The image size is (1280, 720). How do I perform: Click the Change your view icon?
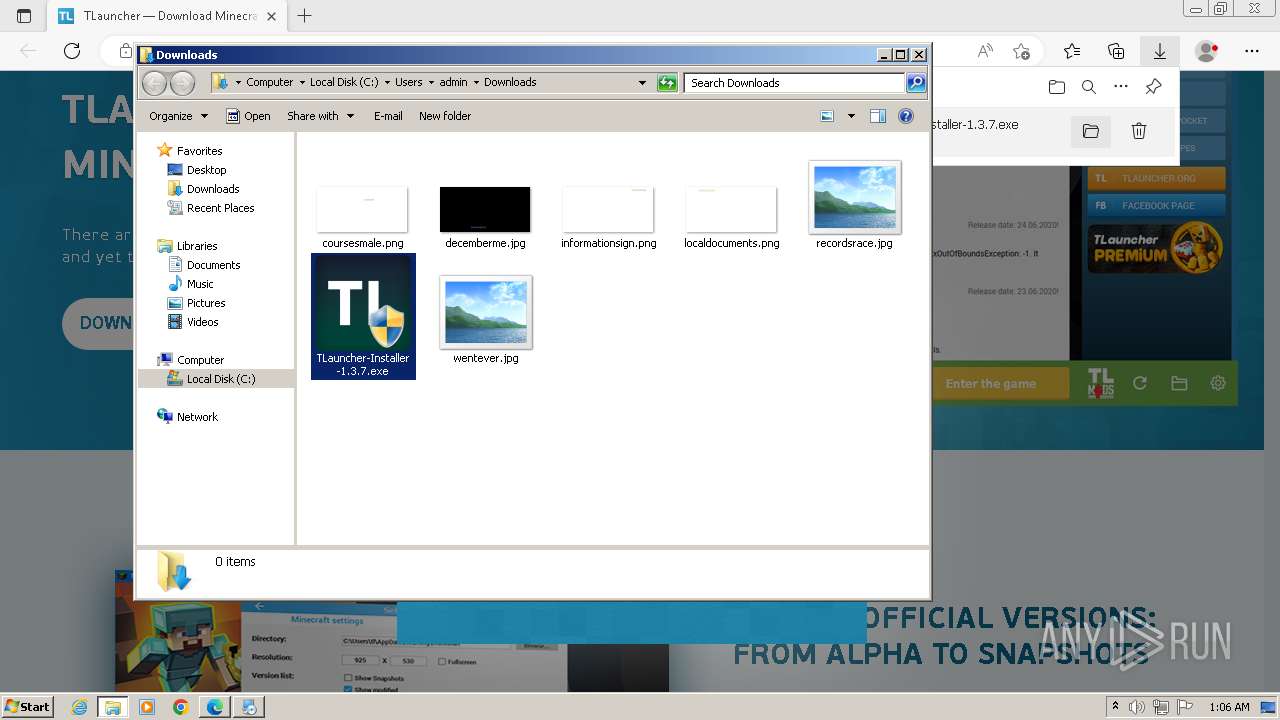827,116
